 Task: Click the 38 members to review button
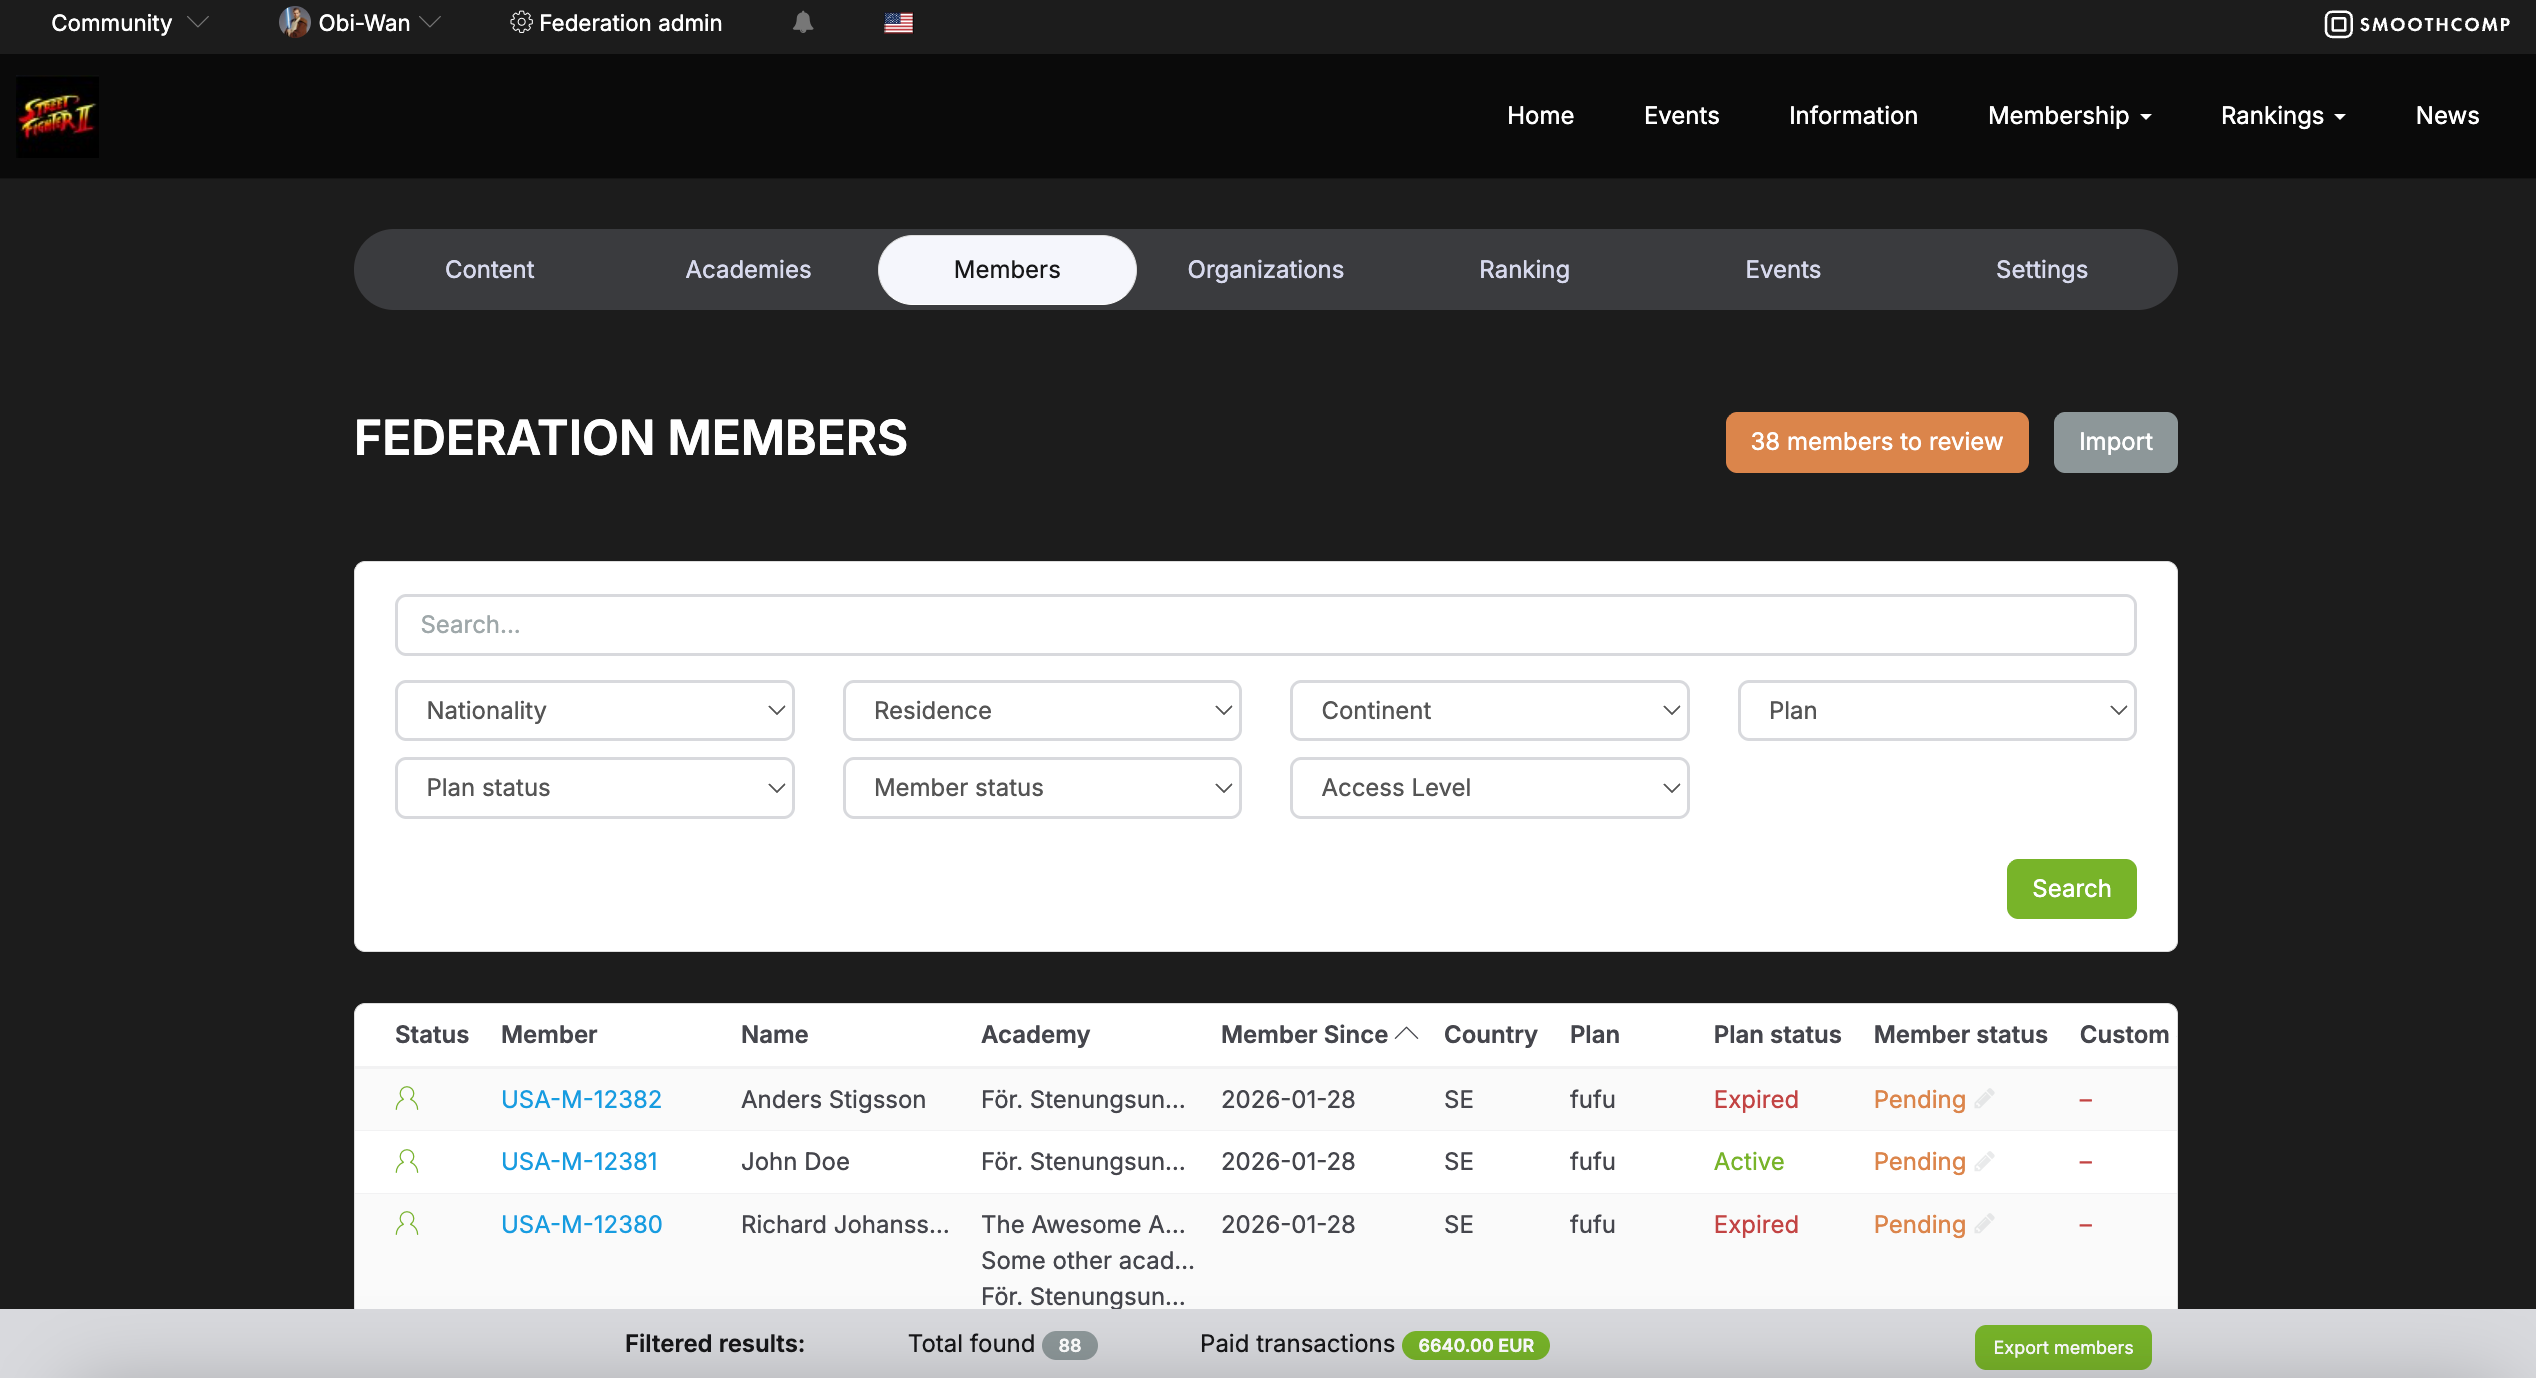(1876, 442)
